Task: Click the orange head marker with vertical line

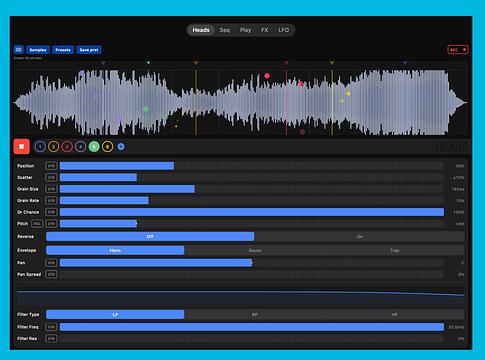Action: [x=196, y=63]
